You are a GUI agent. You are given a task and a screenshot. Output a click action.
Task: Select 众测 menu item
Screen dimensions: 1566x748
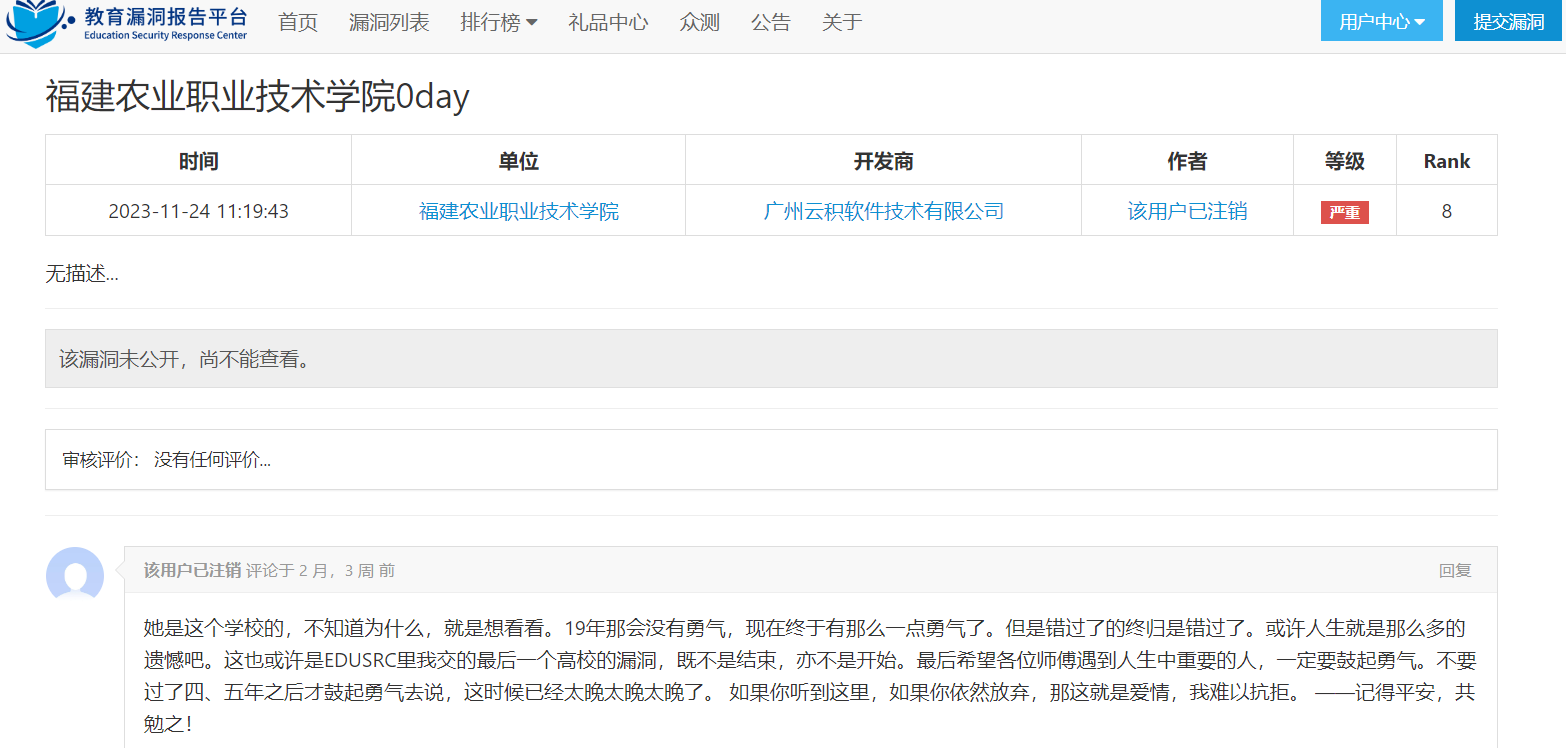pyautogui.click(x=699, y=22)
